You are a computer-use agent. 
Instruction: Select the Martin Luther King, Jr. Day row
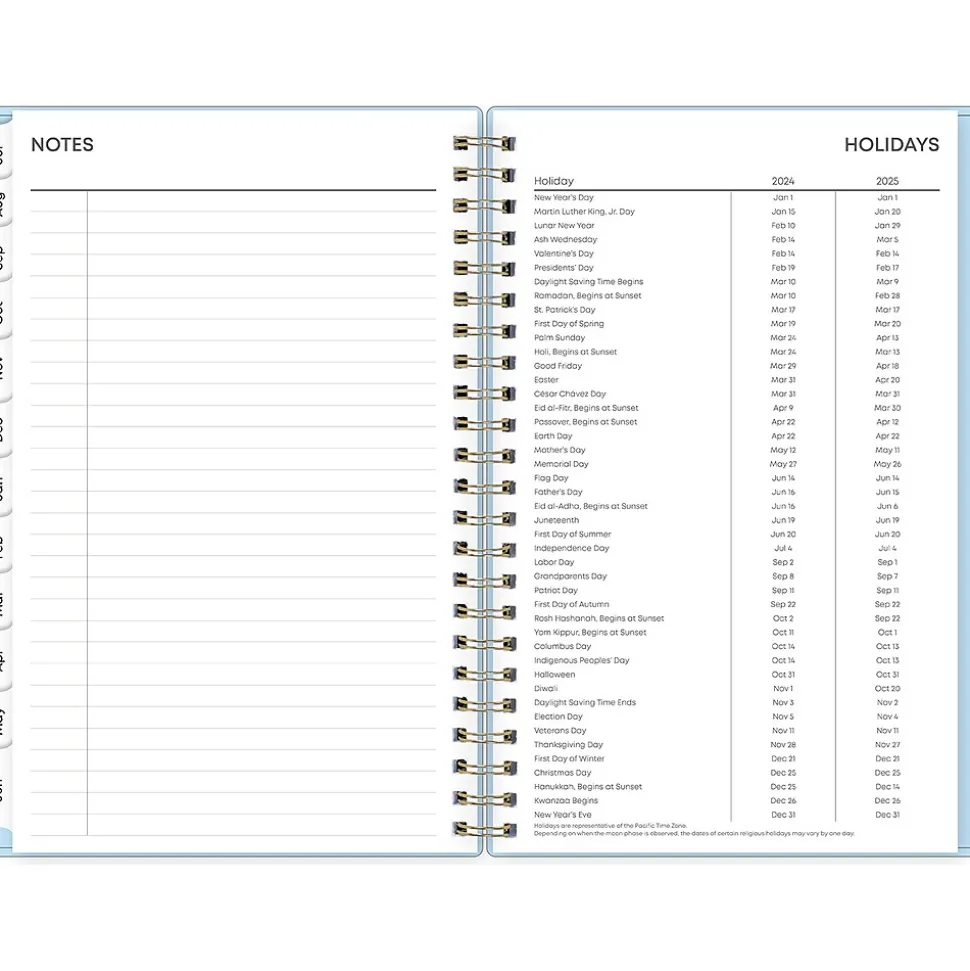(x=584, y=212)
